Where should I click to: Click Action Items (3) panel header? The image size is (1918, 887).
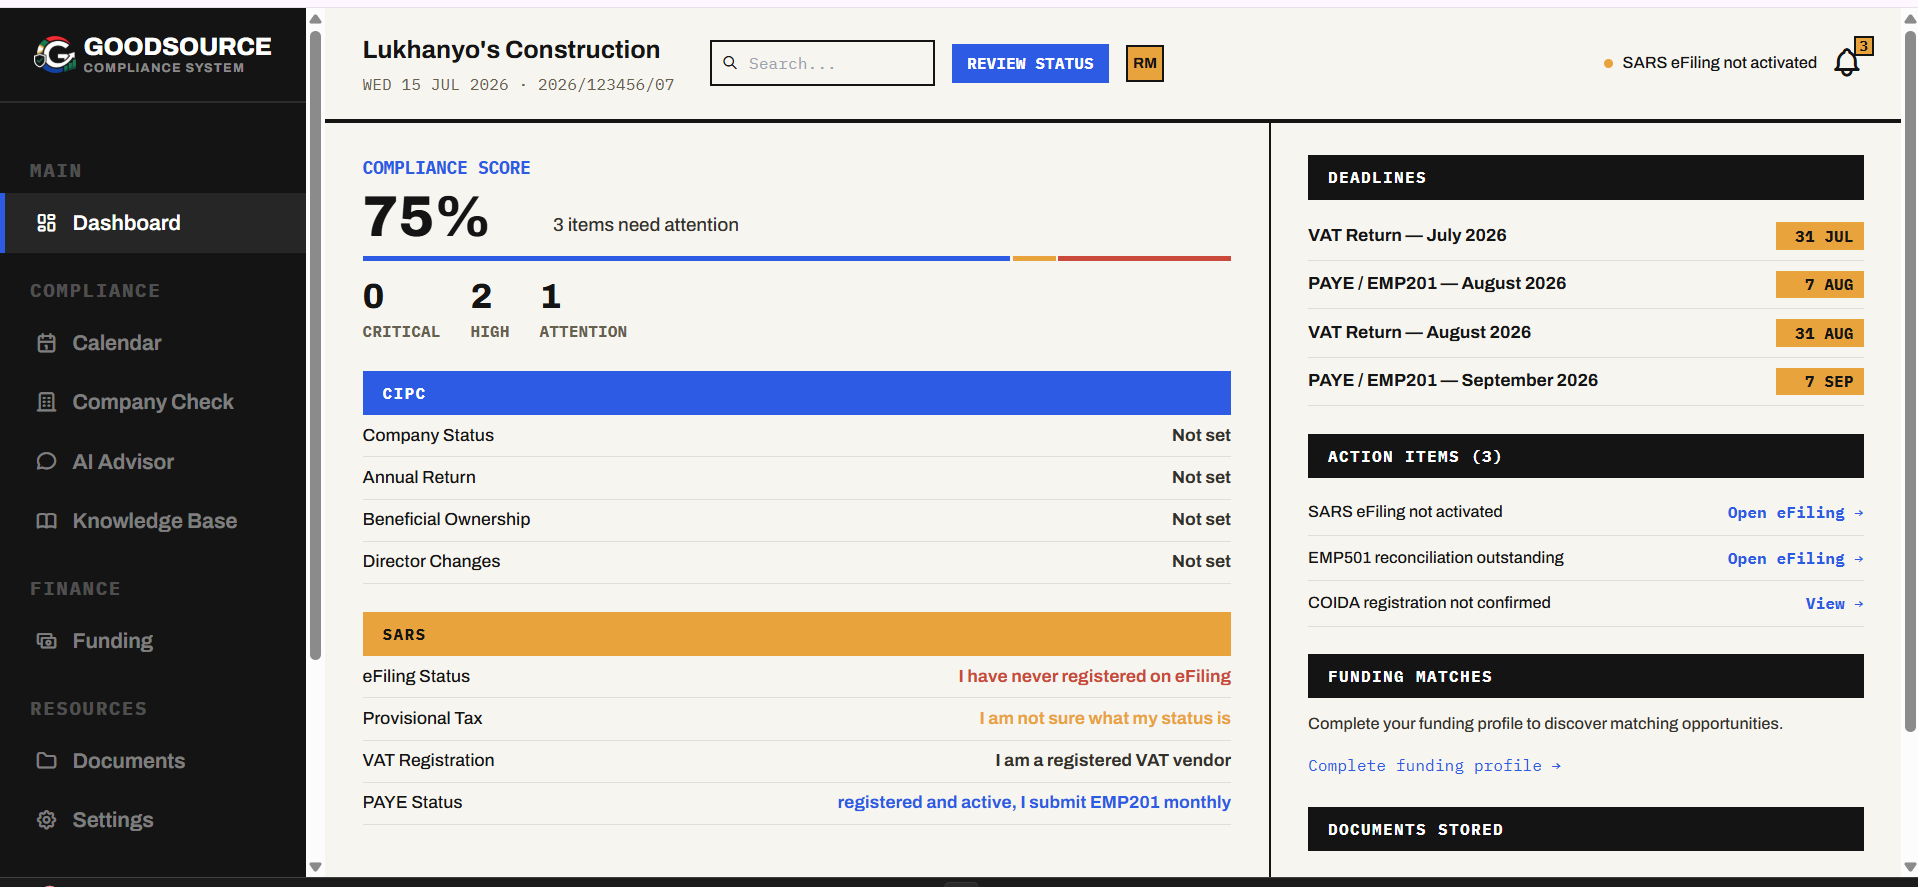pos(1585,456)
